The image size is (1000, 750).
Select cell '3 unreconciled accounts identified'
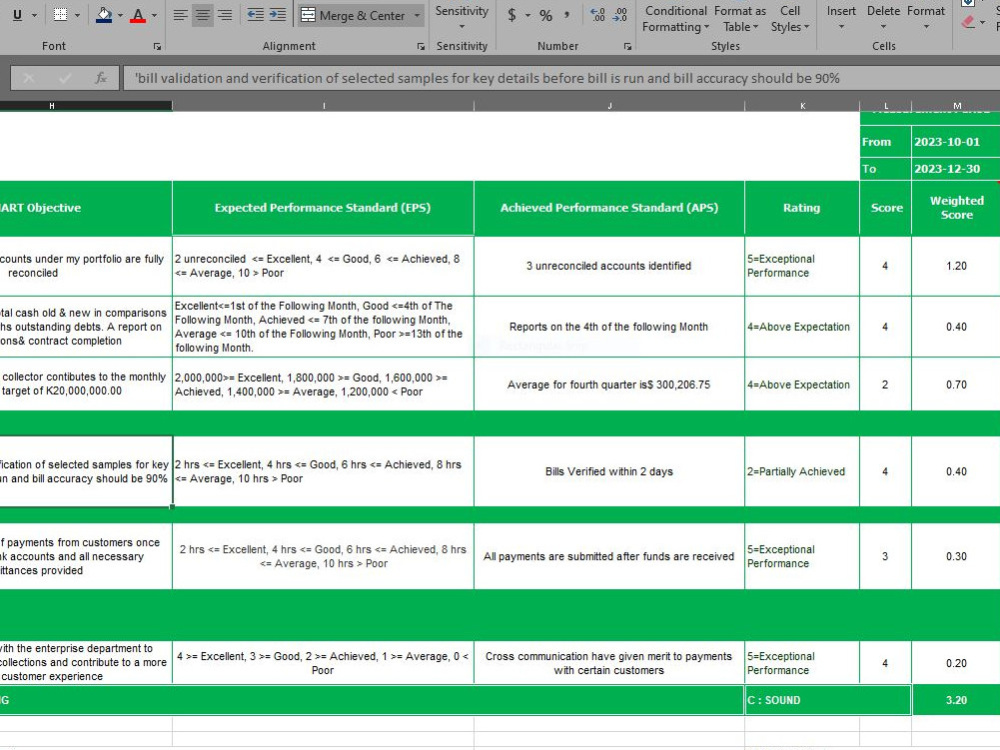(x=609, y=266)
